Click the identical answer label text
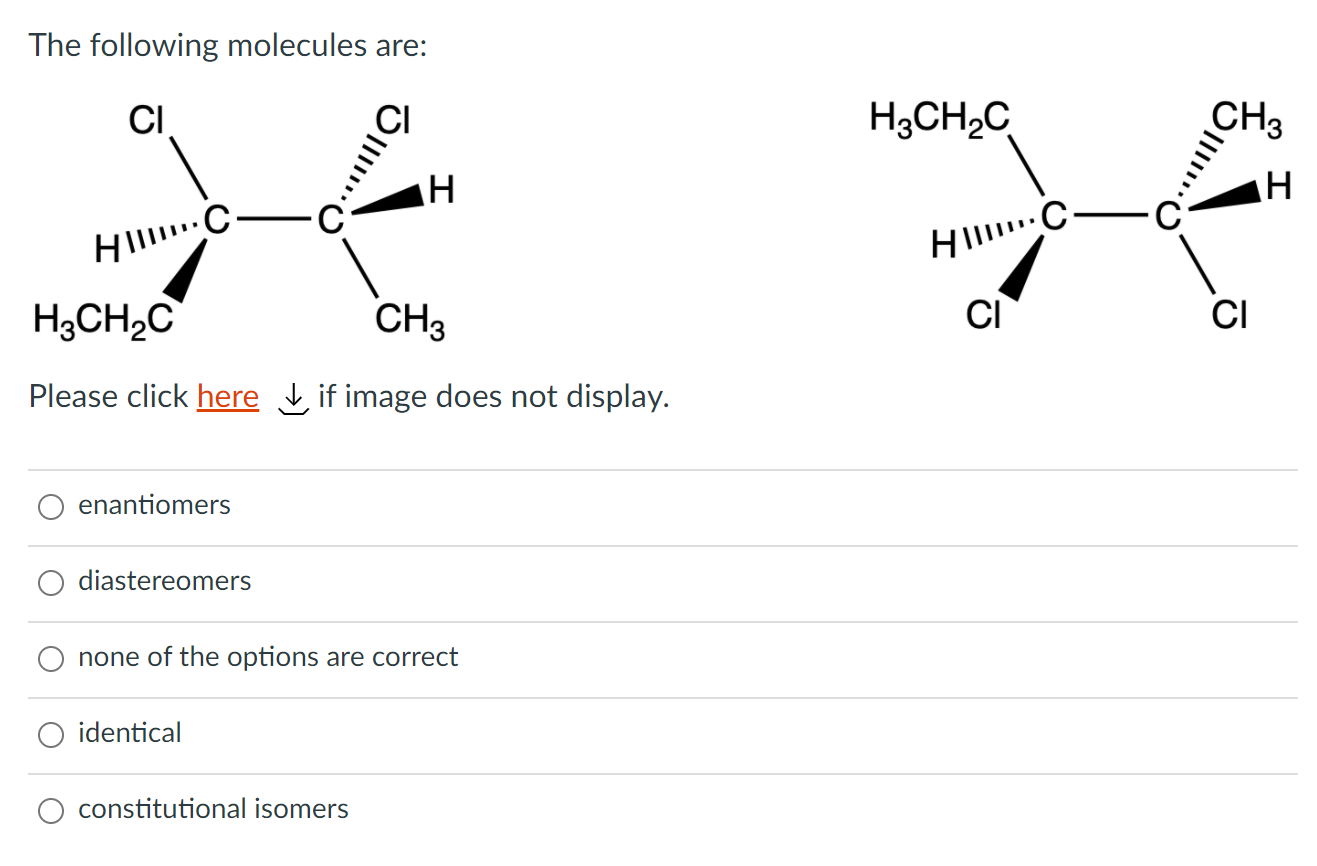Image resolution: width=1317 pixels, height=866 pixels. coord(131,733)
